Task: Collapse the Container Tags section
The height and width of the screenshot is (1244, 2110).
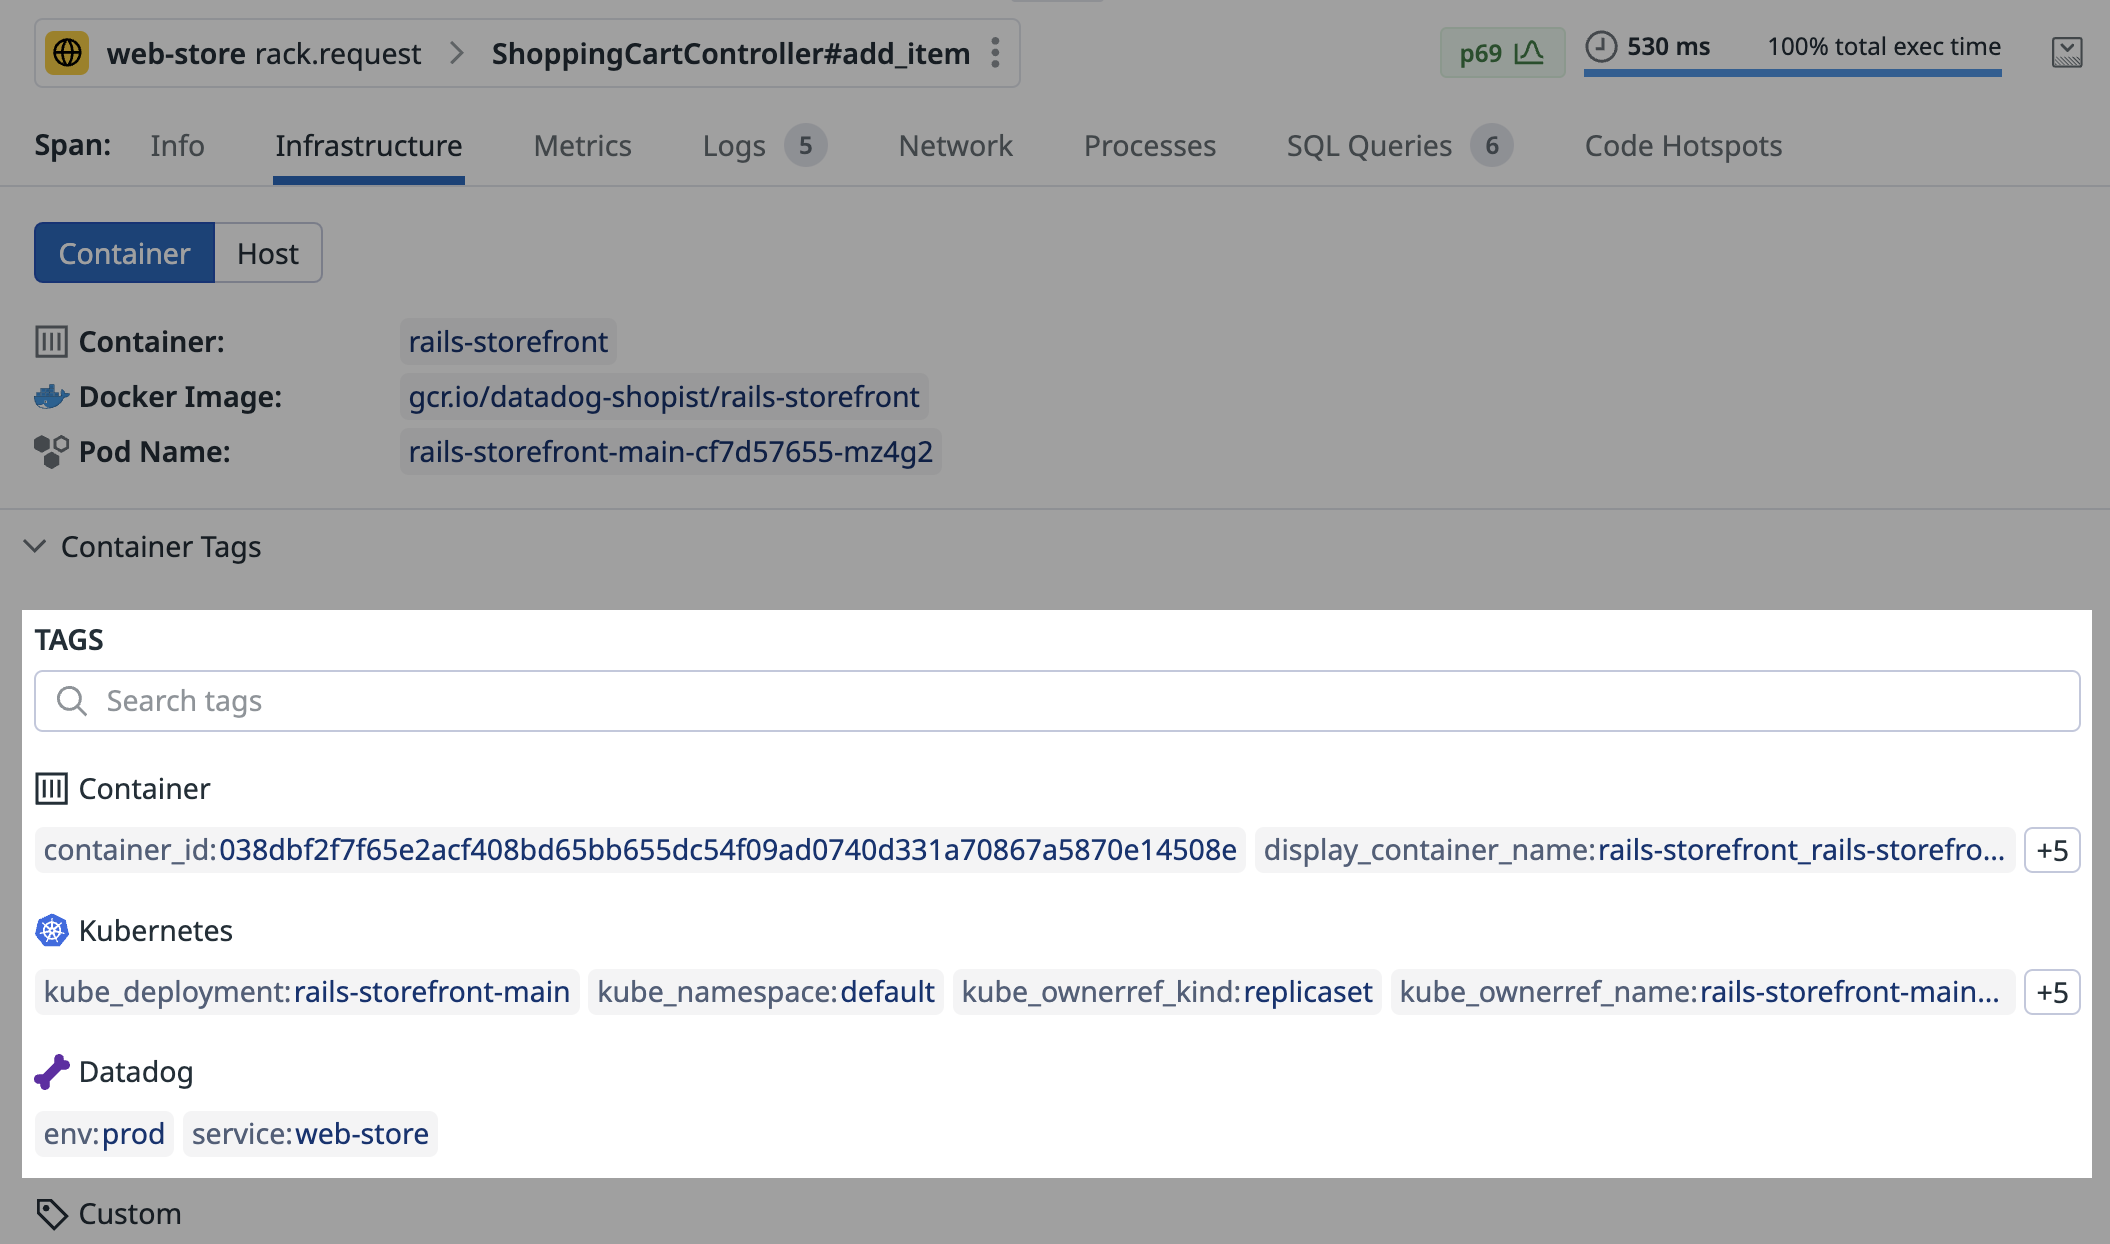Action: tap(35, 546)
